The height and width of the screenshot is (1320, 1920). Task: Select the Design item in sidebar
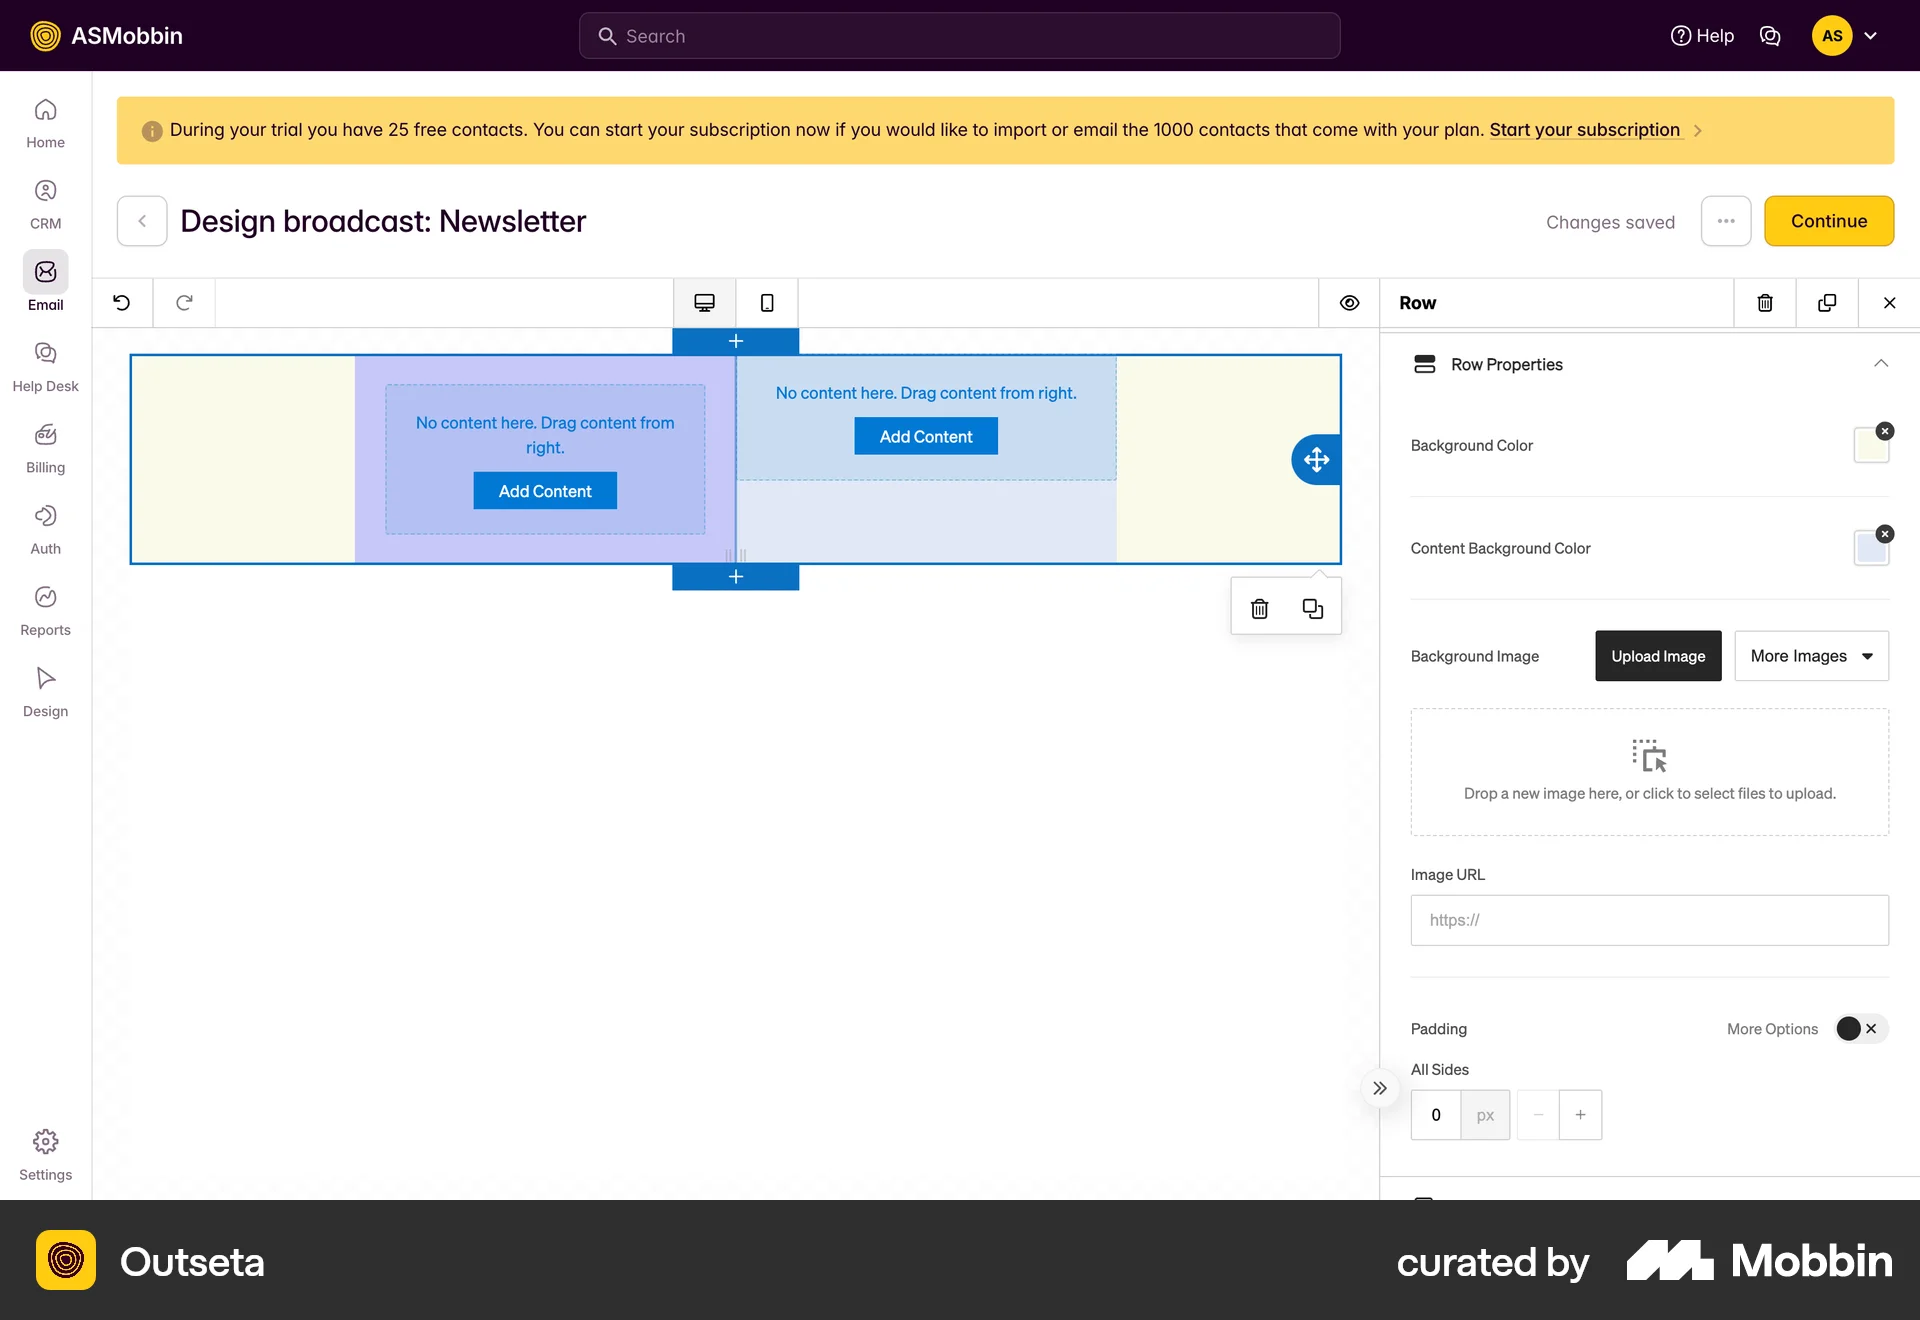click(x=45, y=692)
